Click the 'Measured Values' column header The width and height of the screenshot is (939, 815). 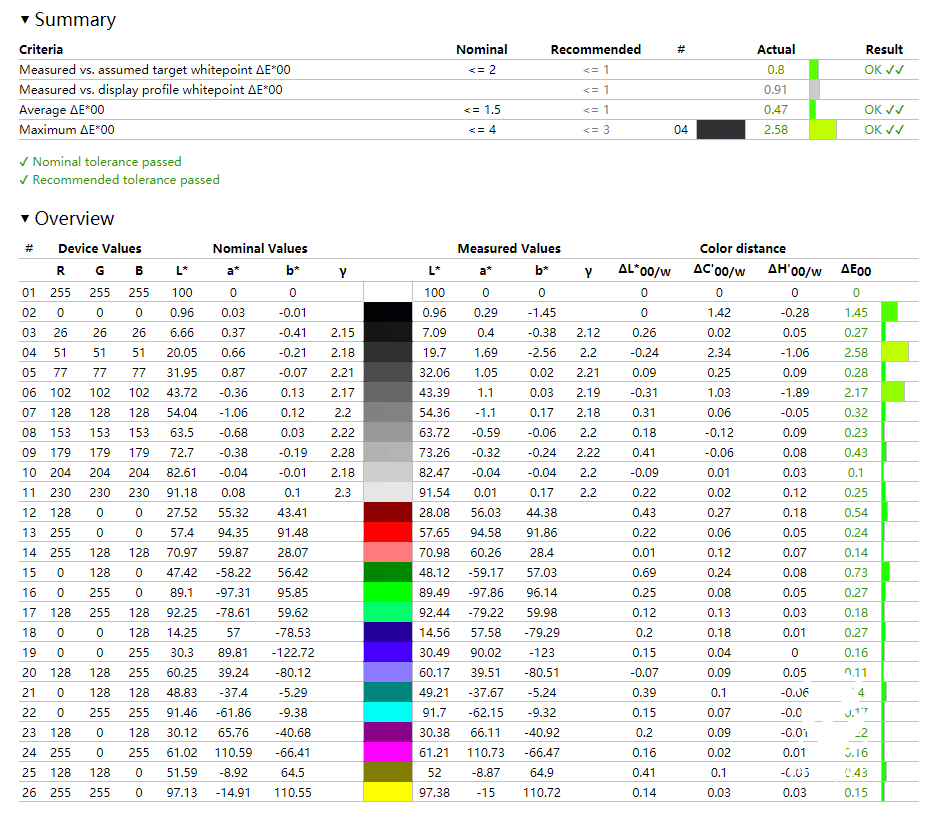pos(509,249)
